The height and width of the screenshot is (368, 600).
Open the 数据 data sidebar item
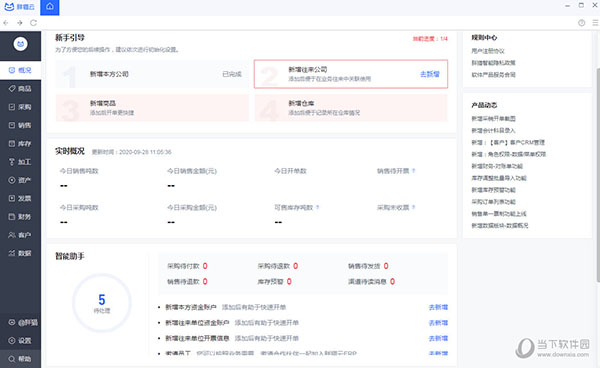[20, 253]
